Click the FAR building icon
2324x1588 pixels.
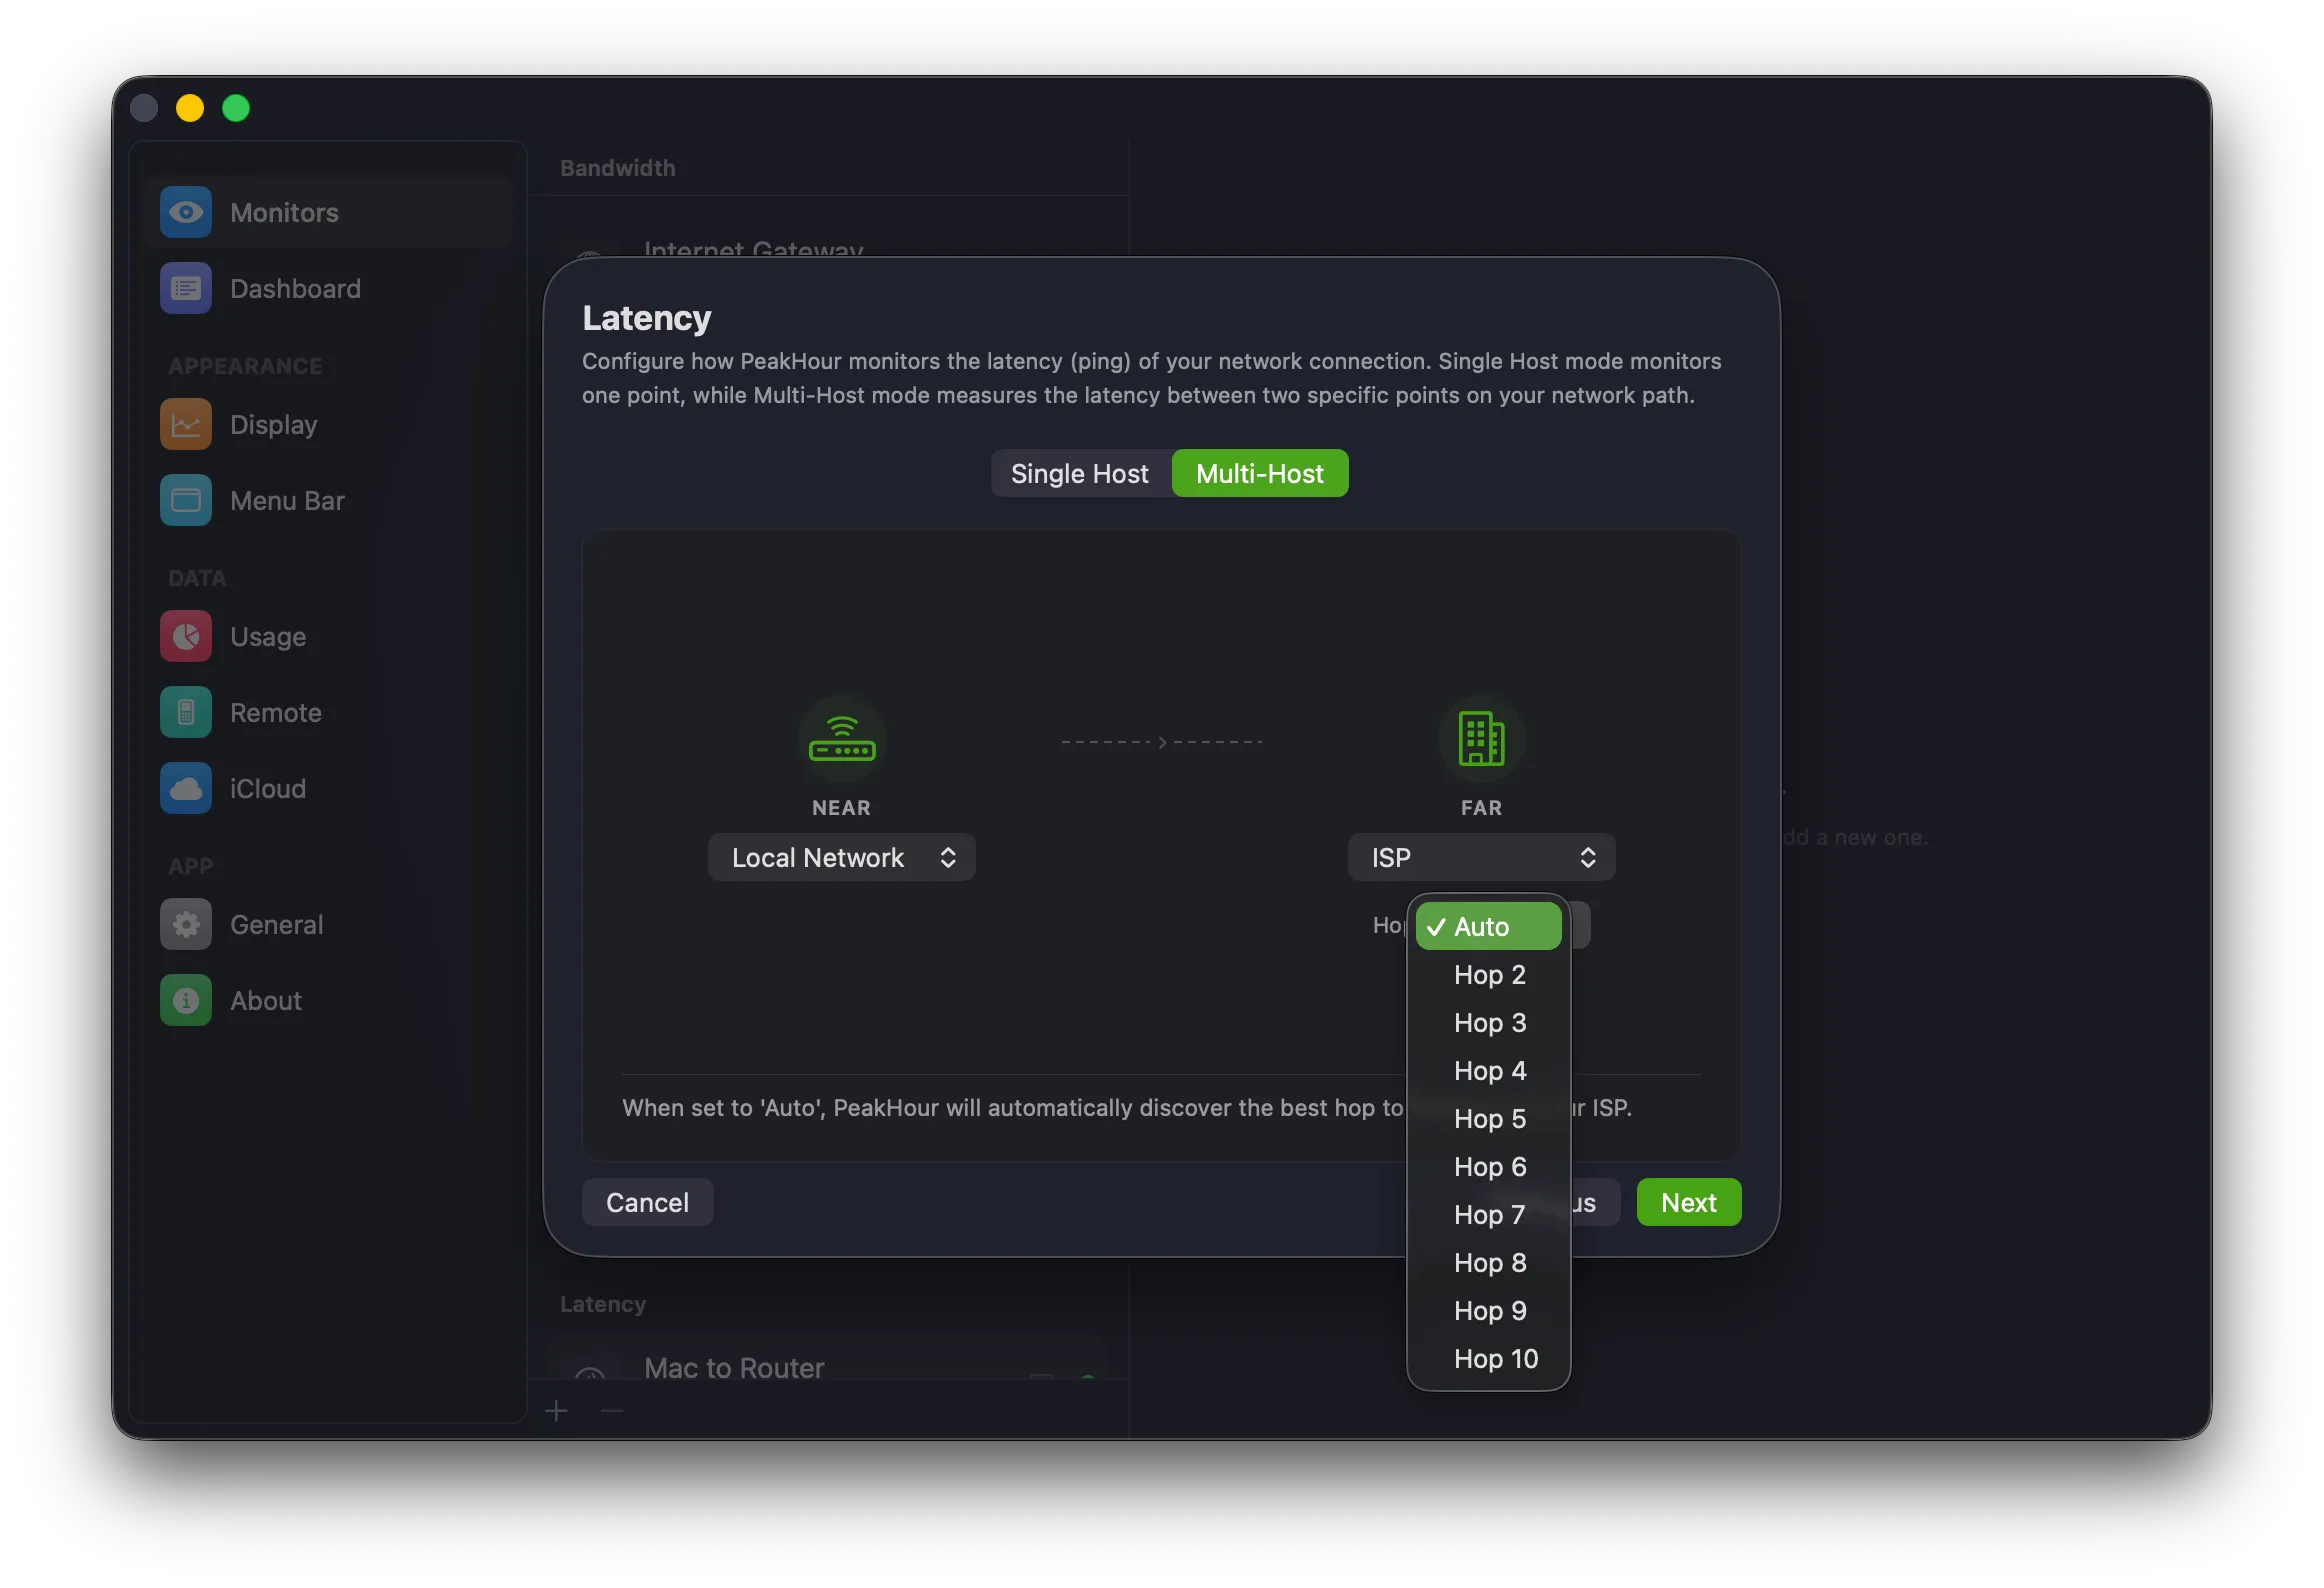(1481, 740)
